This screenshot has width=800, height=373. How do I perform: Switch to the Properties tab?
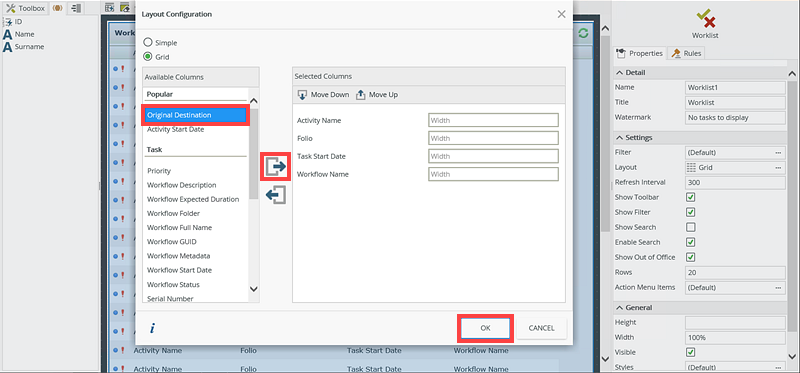click(x=640, y=53)
